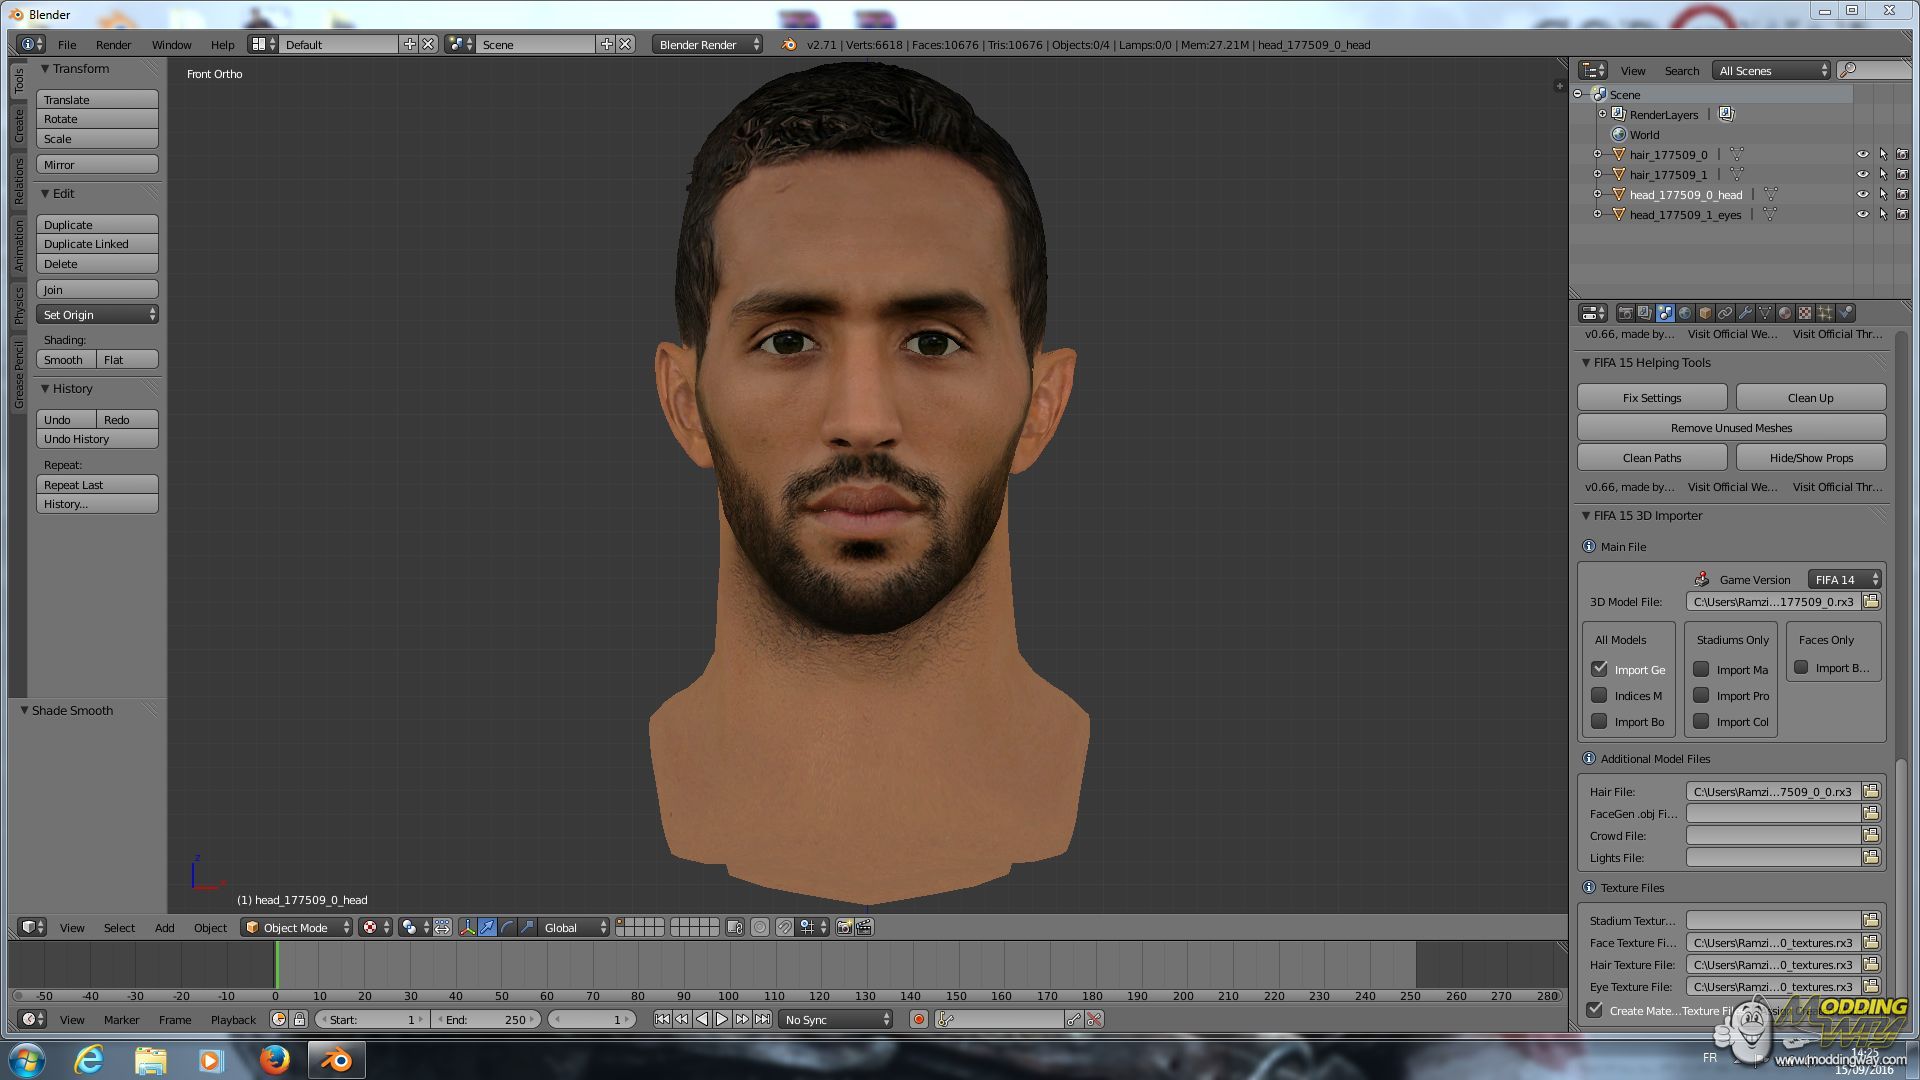Image resolution: width=1920 pixels, height=1080 pixels.
Task: Browse for the 3D Model File folder icon
Action: click(x=1871, y=601)
